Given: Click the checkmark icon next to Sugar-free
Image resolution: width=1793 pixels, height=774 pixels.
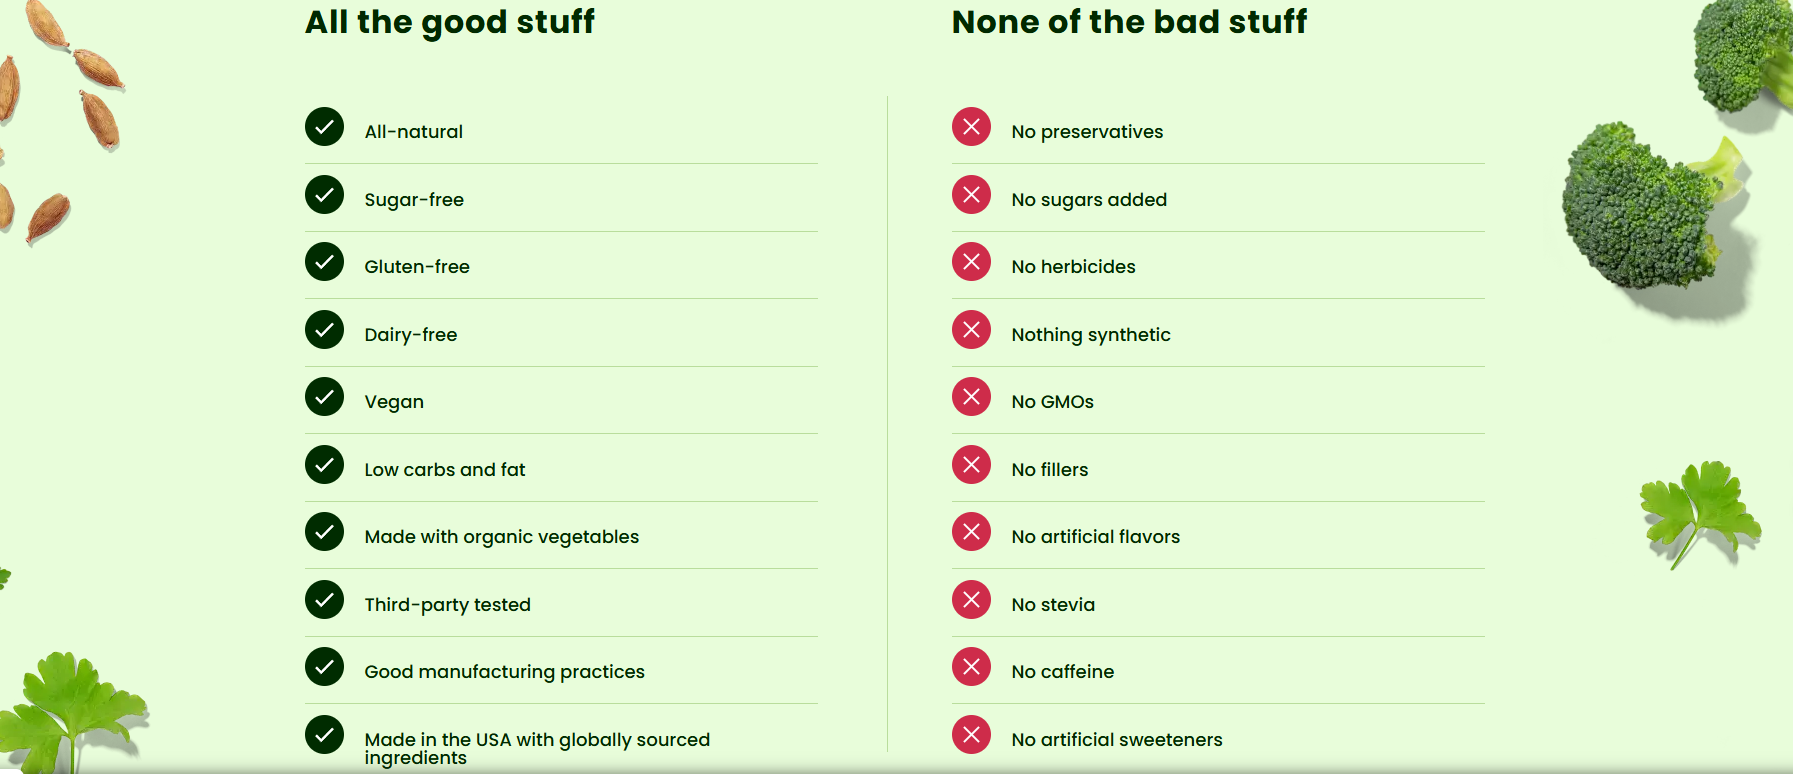Looking at the screenshot, I should (324, 195).
